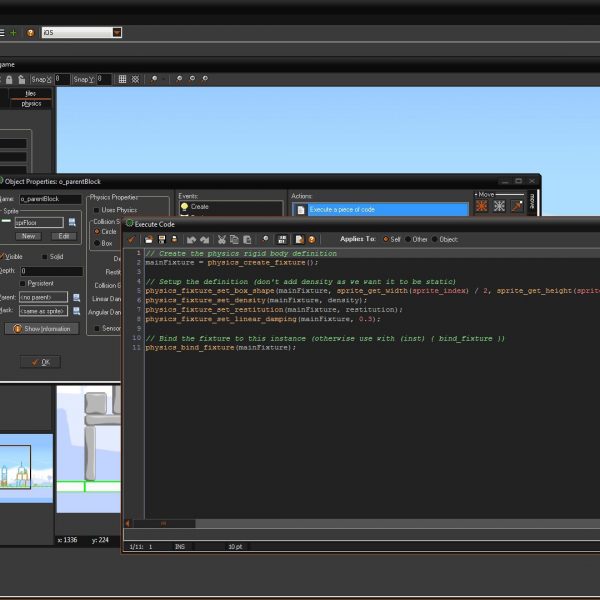This screenshot has width=600, height=600.
Task: Check the Solid checkbox
Action: pyautogui.click(x=44, y=257)
